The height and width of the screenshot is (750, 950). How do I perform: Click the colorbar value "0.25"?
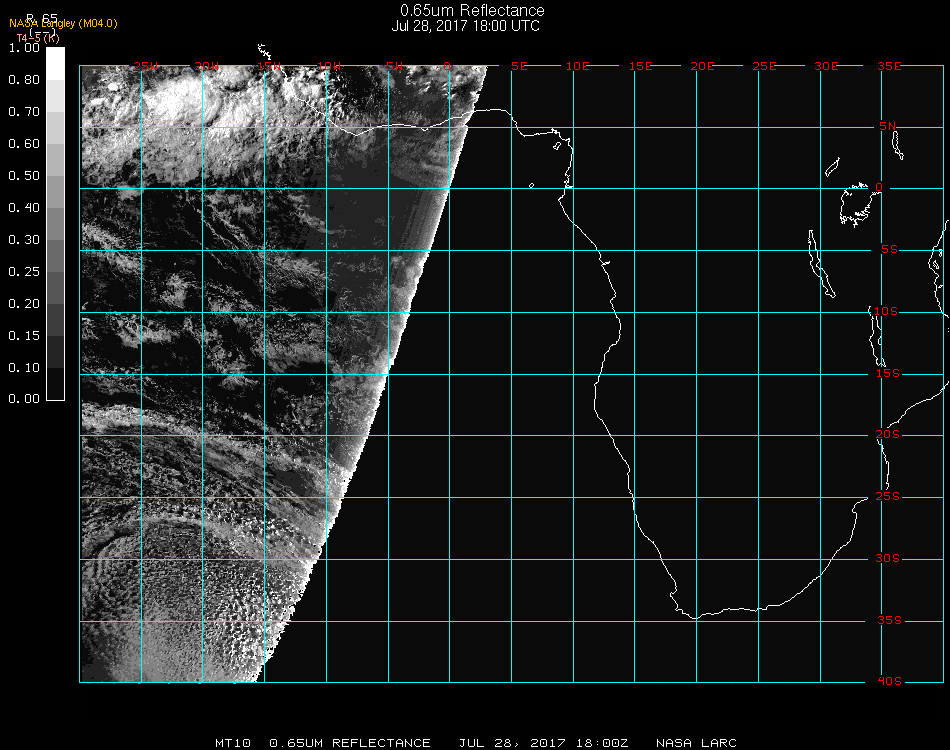(24, 271)
